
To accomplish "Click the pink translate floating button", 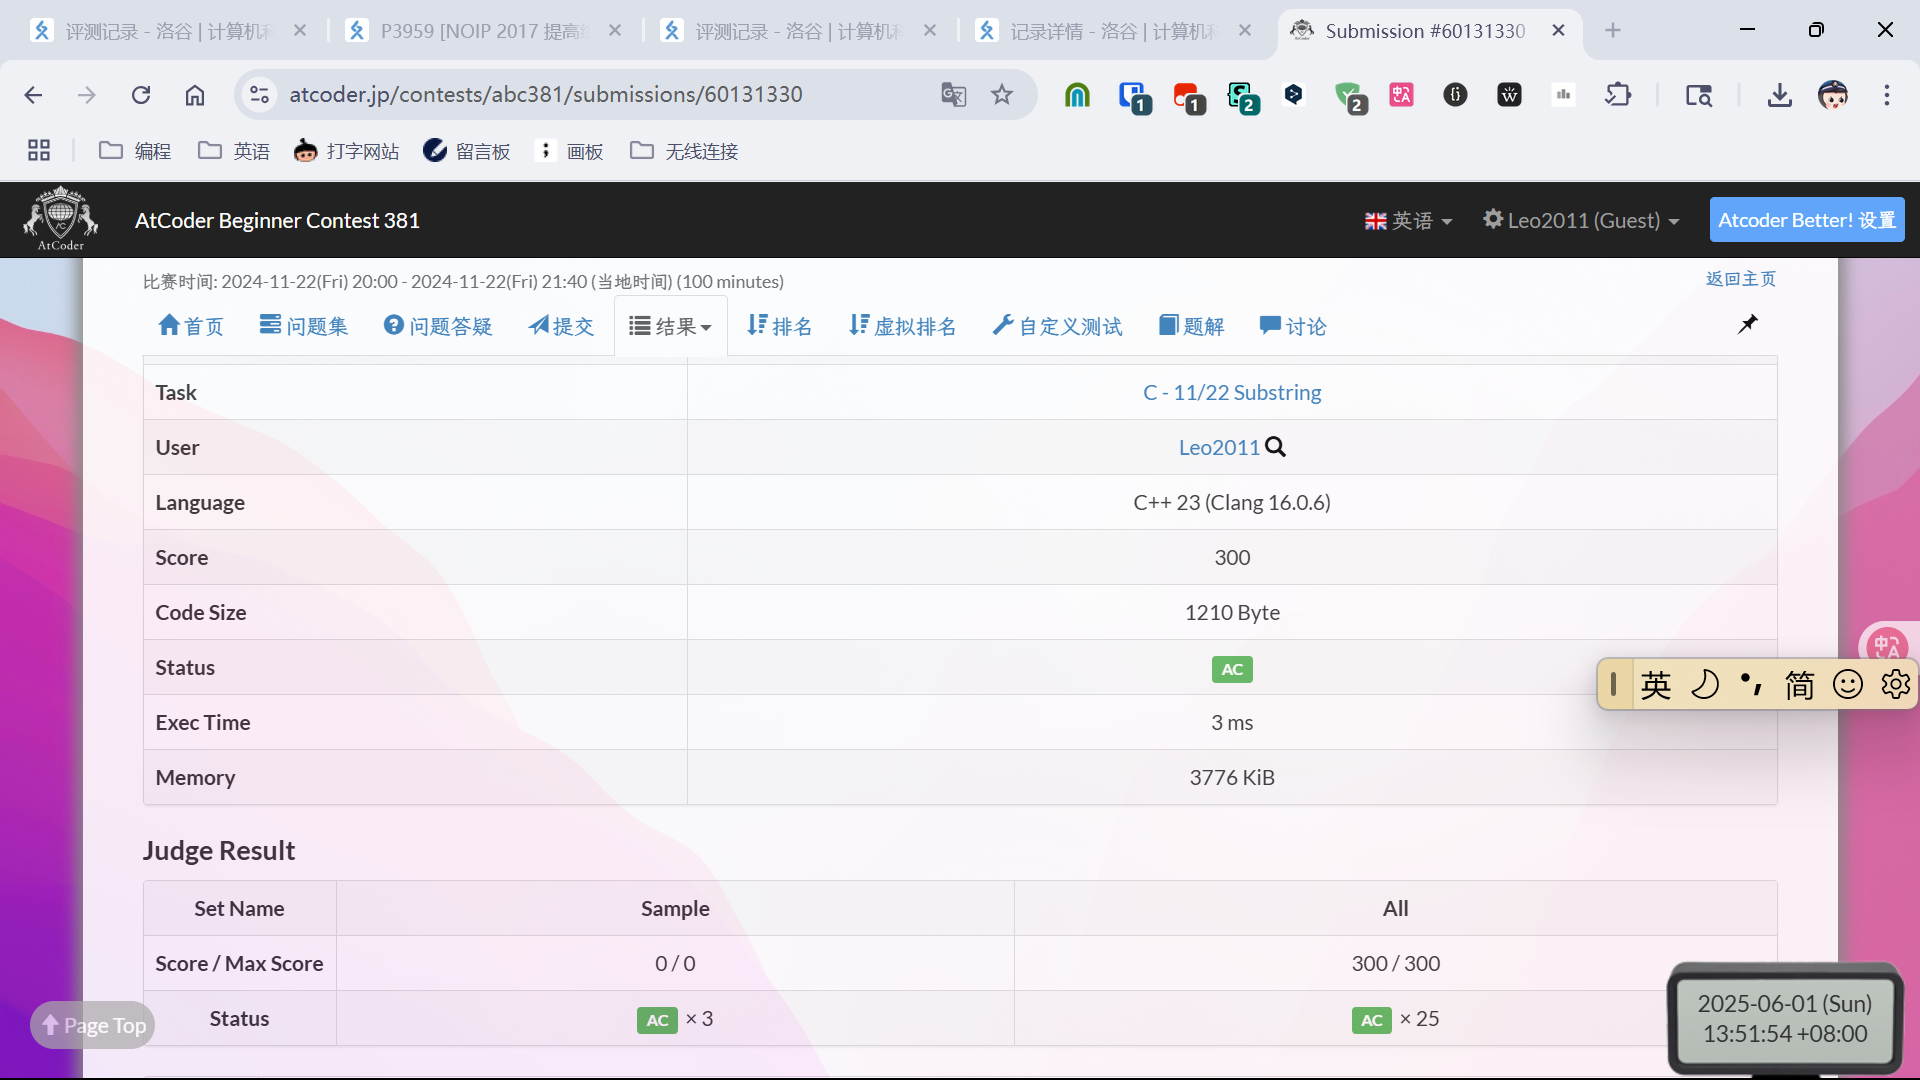I will (x=1886, y=645).
